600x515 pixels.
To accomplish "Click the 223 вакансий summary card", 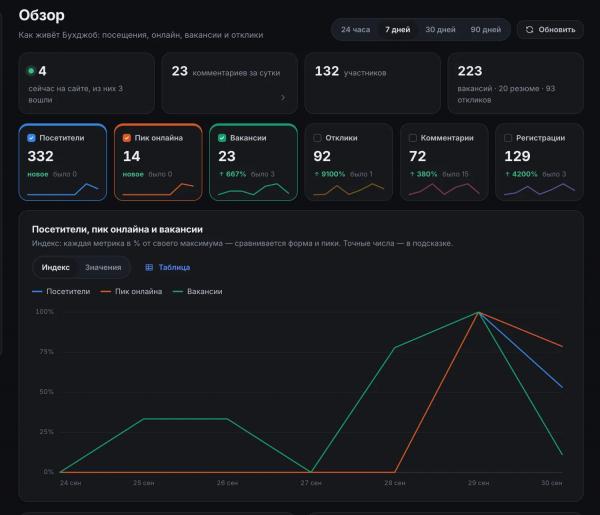I will click(515, 83).
